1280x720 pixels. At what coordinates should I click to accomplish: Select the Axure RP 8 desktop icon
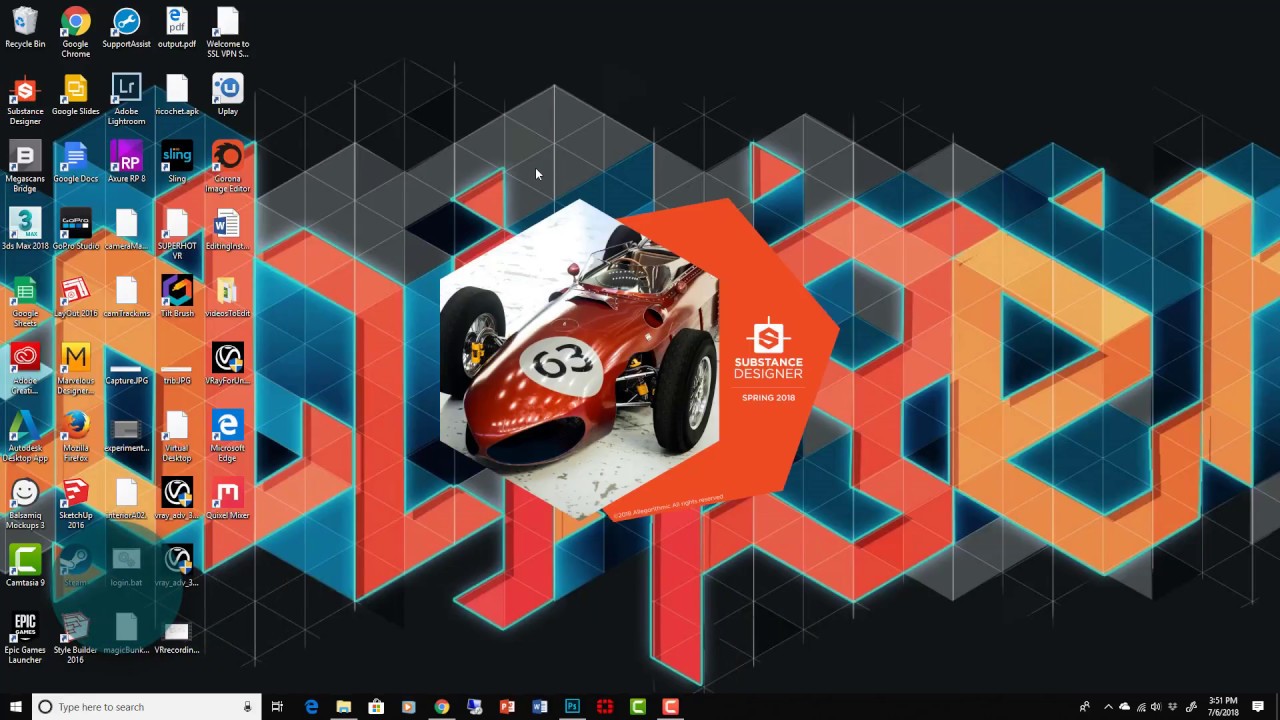[126, 163]
